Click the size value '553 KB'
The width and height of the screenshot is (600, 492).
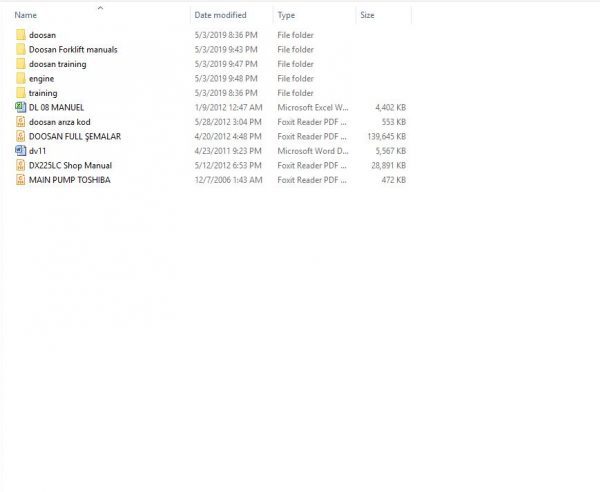(394, 122)
